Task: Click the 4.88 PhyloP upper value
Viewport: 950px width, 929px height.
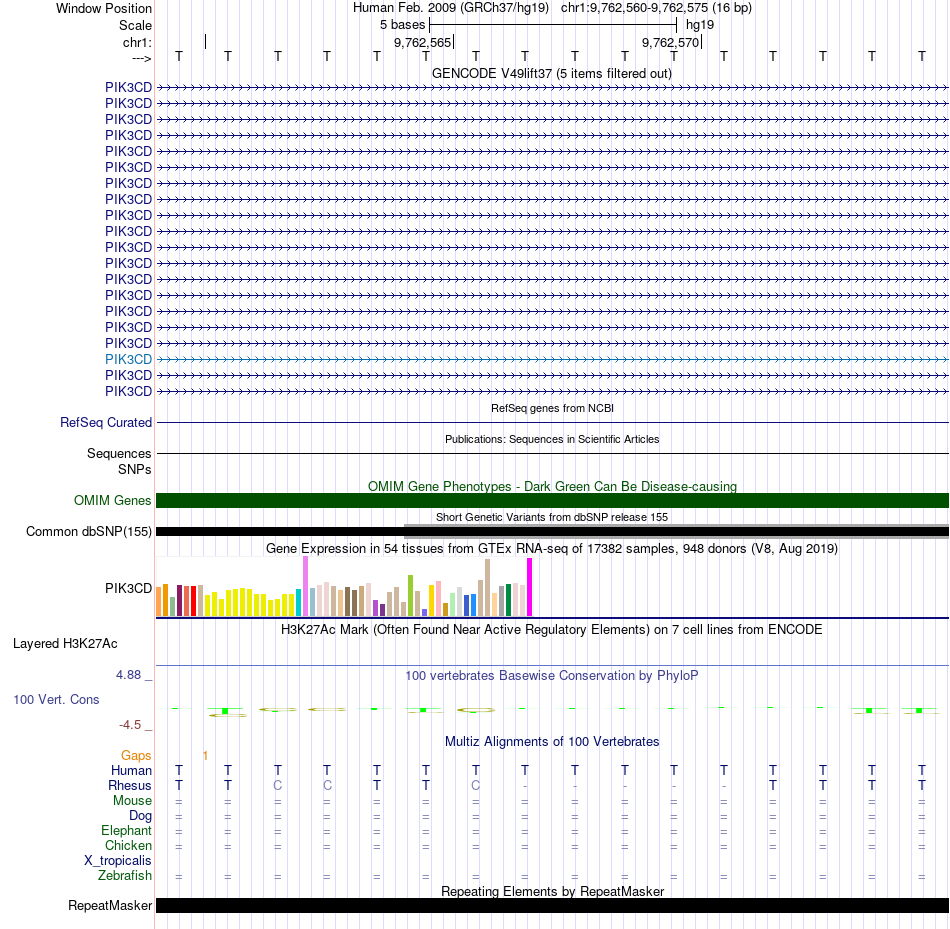Action: click(128, 674)
